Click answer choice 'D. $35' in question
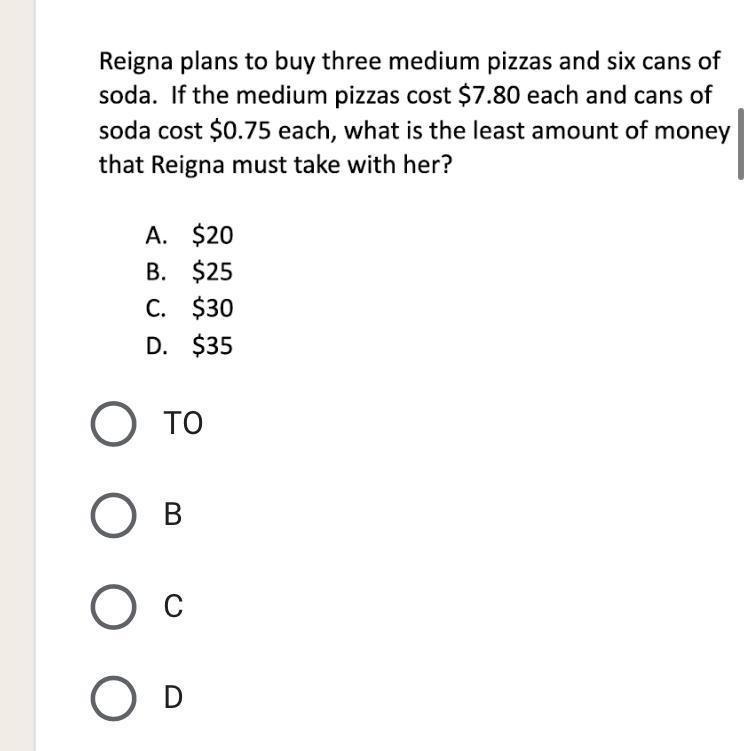 coord(189,346)
